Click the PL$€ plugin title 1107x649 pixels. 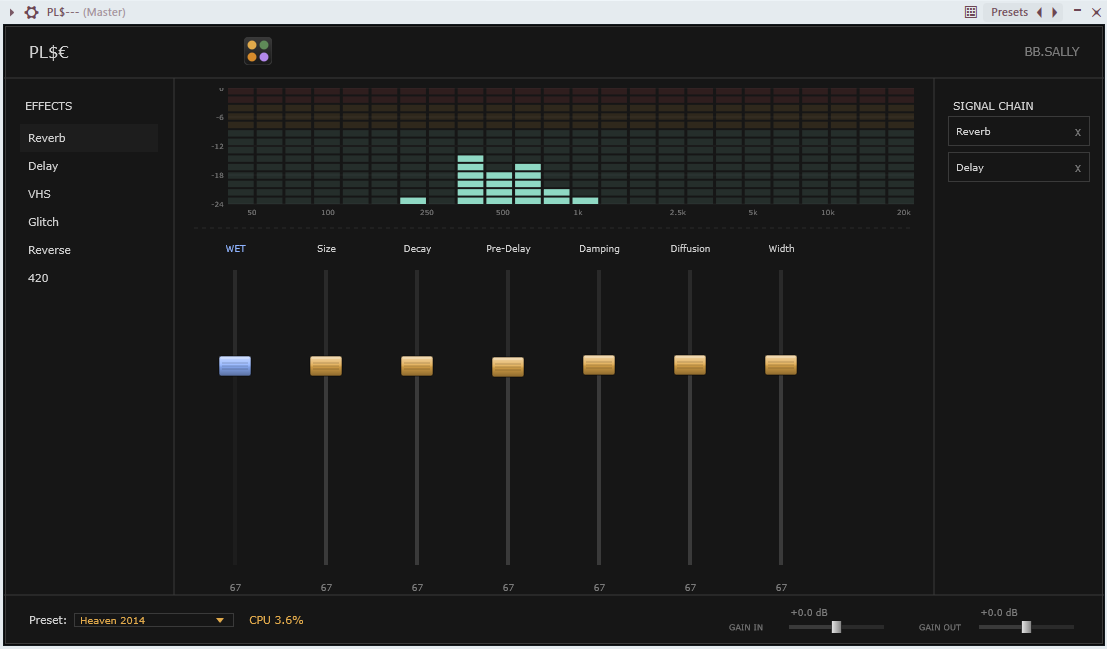point(49,52)
